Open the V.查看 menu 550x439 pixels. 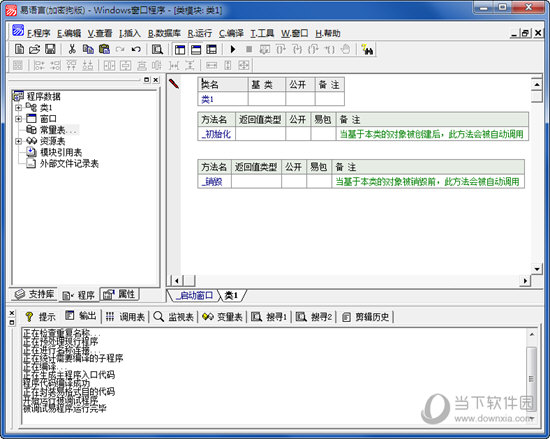coord(100,33)
